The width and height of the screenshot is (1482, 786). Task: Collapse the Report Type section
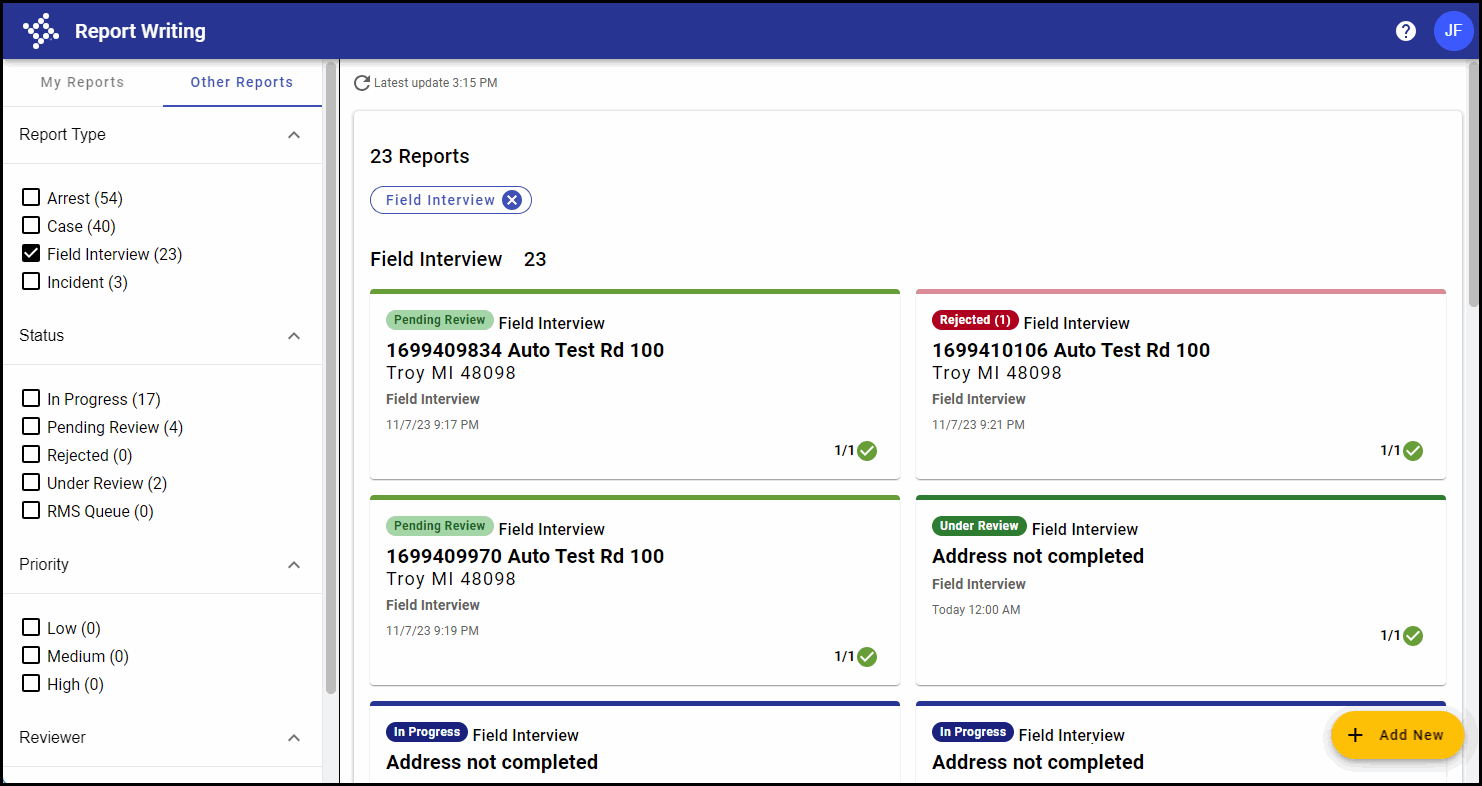pyautogui.click(x=294, y=134)
